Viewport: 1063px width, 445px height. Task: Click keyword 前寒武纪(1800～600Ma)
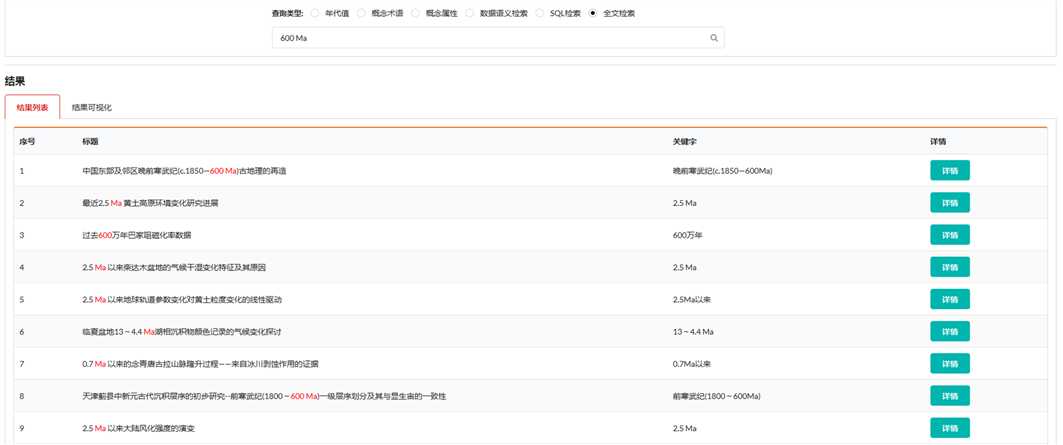(x=717, y=396)
